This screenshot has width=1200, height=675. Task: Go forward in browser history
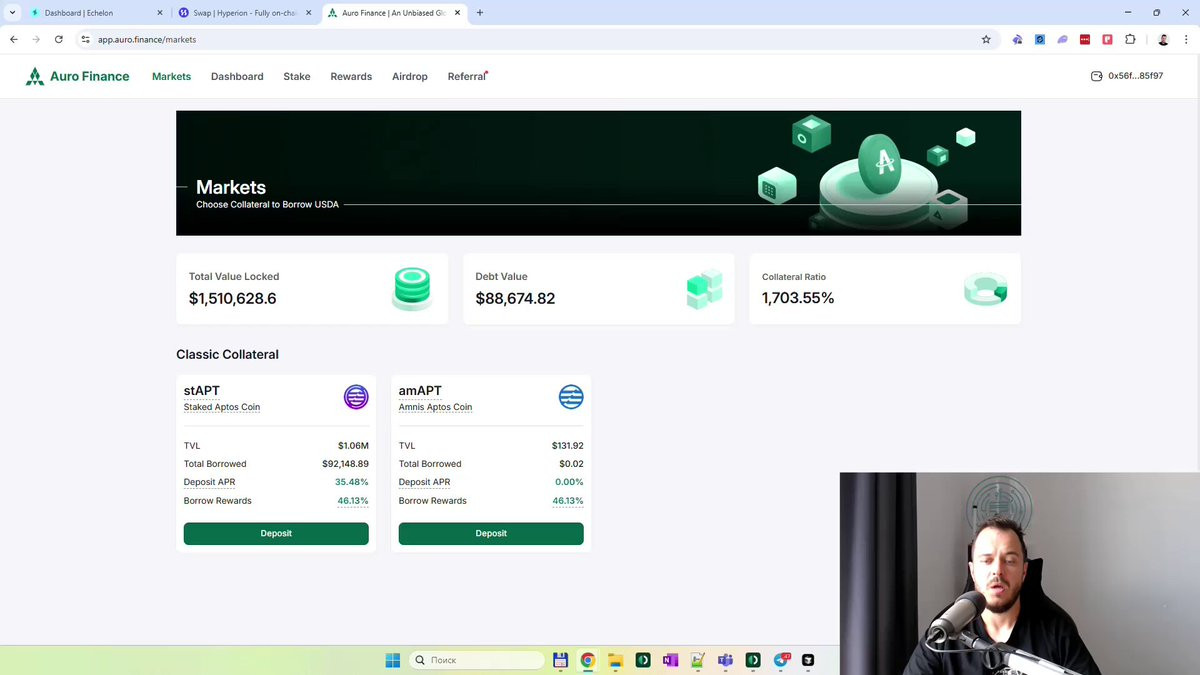click(36, 39)
